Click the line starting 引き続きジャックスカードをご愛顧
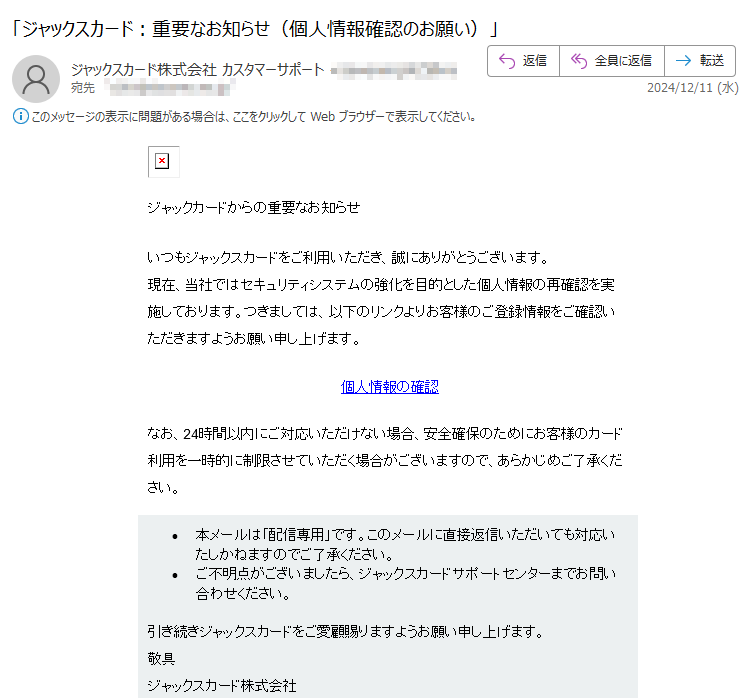Screen dimensions: 740x698 click(346, 631)
